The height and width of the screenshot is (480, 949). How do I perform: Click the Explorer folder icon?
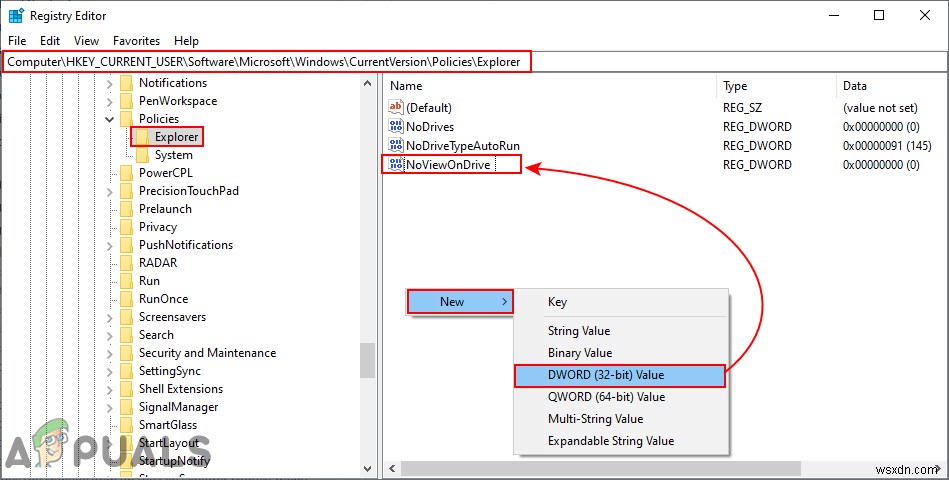pyautogui.click(x=142, y=137)
